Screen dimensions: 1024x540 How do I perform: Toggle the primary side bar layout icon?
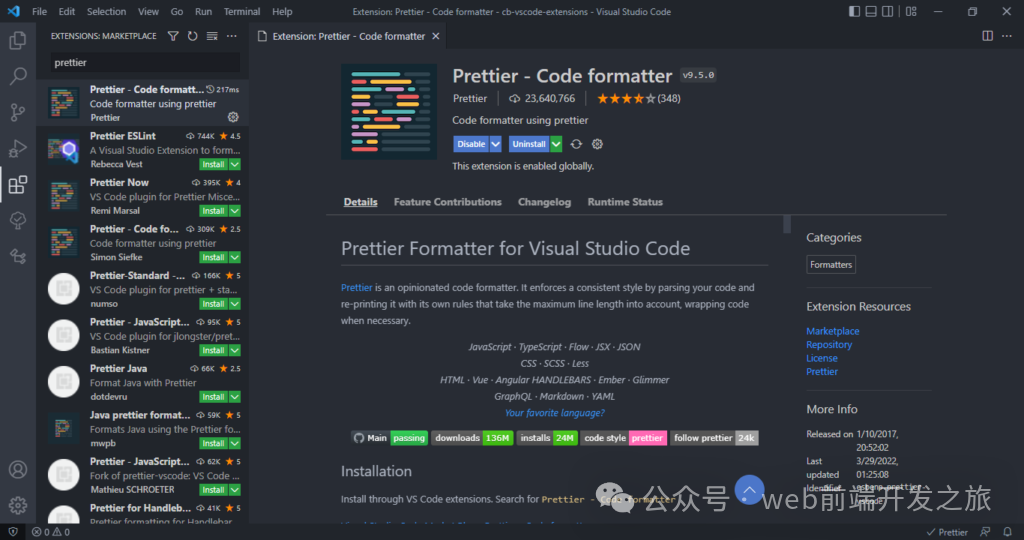(x=854, y=12)
